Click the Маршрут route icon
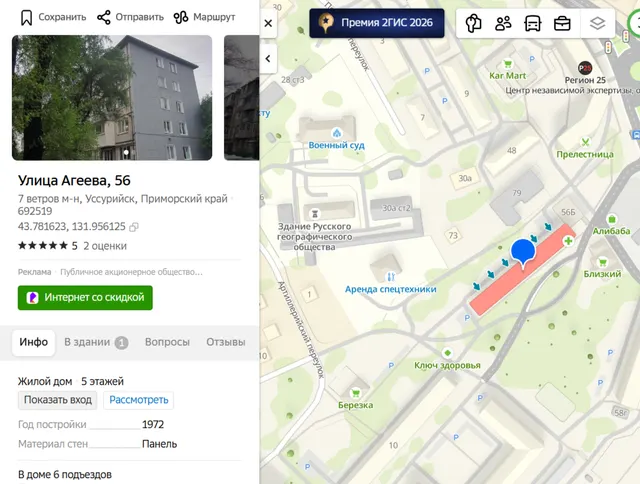 click(181, 18)
